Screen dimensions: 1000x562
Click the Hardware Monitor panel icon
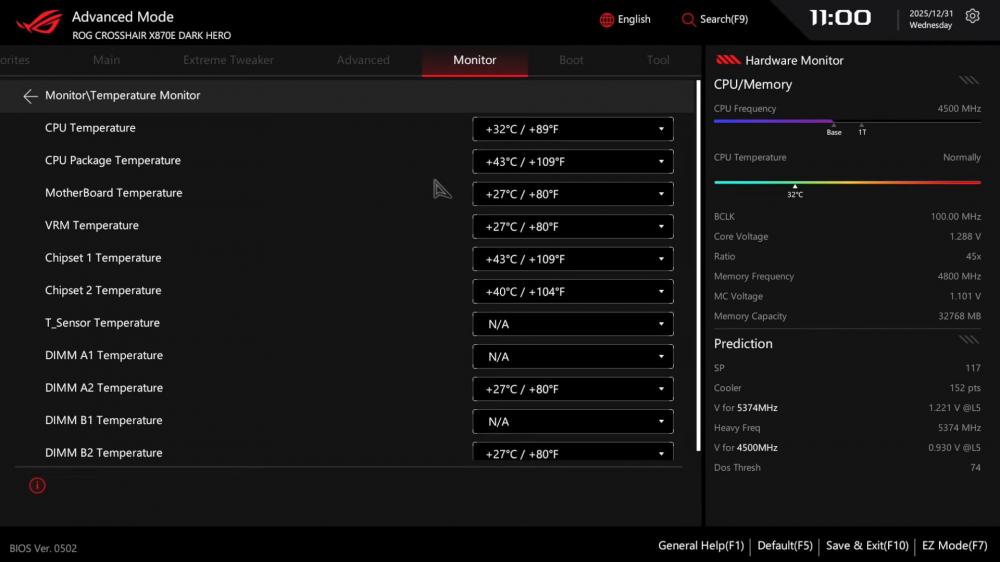point(728,60)
